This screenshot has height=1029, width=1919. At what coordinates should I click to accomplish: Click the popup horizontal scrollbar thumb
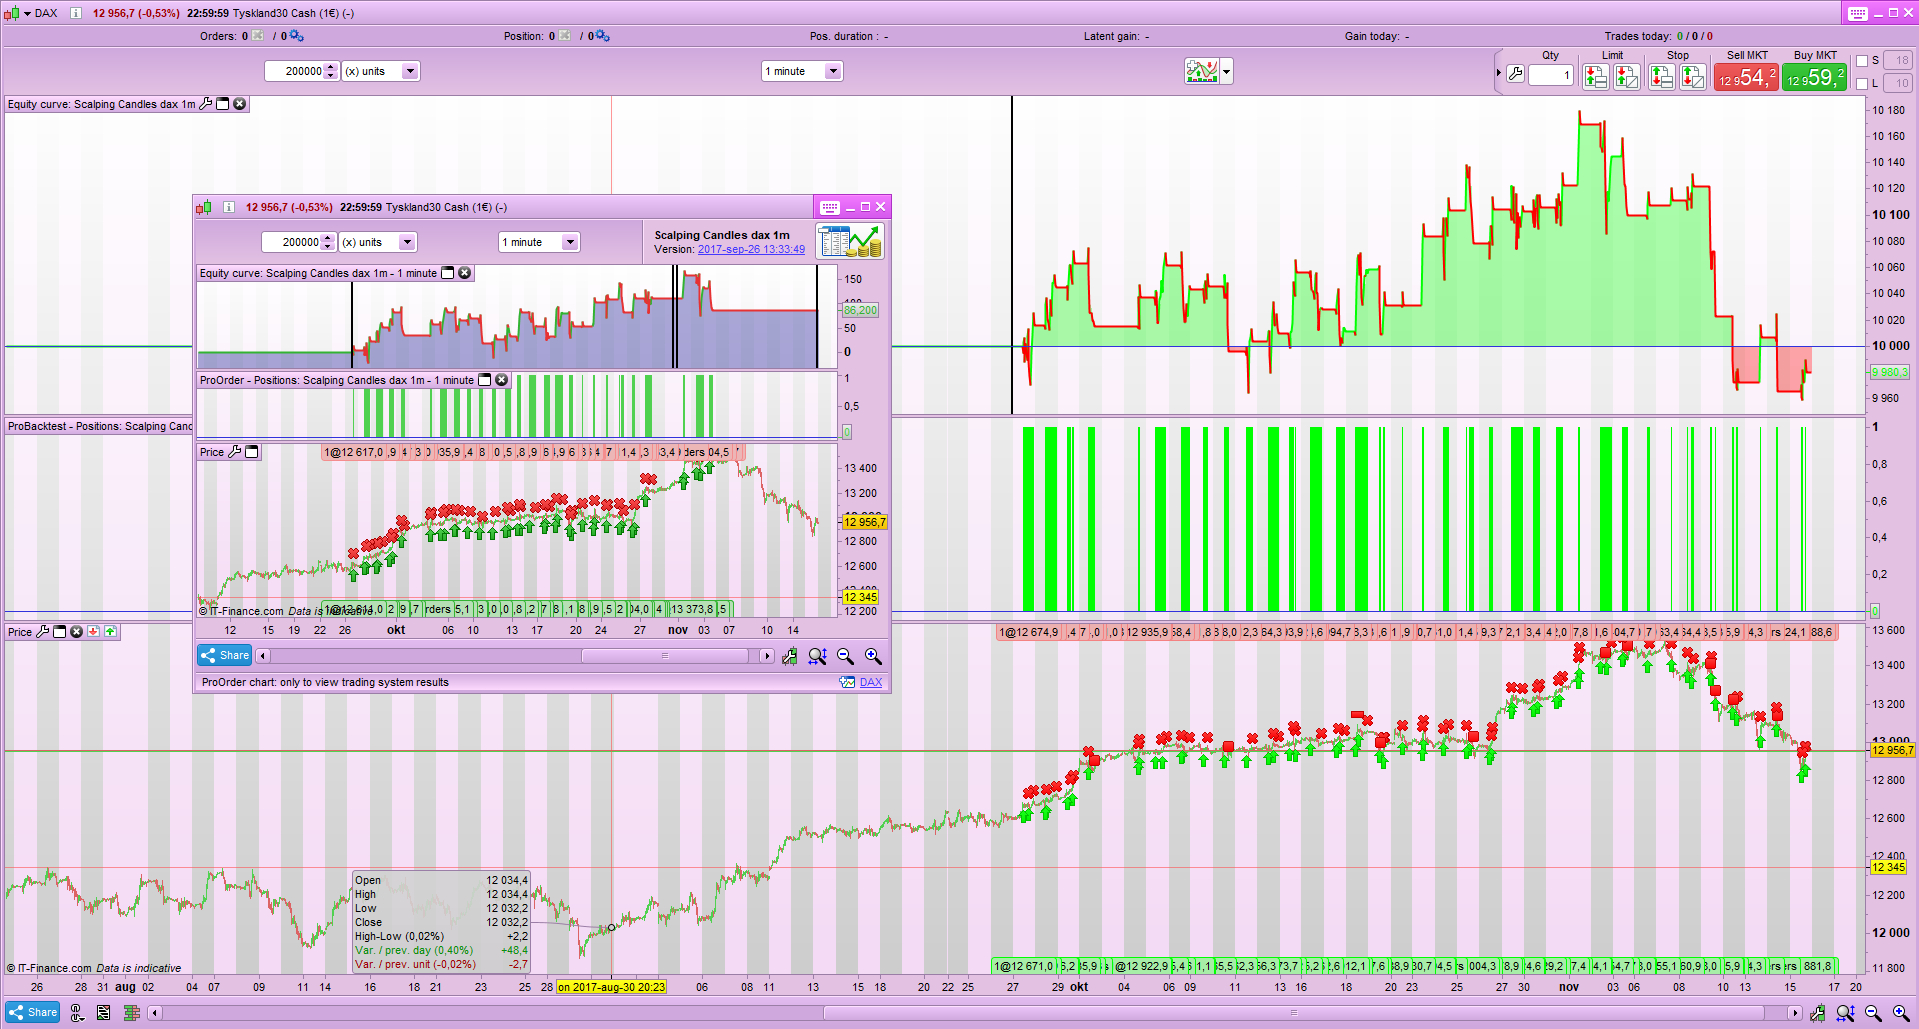click(x=665, y=656)
